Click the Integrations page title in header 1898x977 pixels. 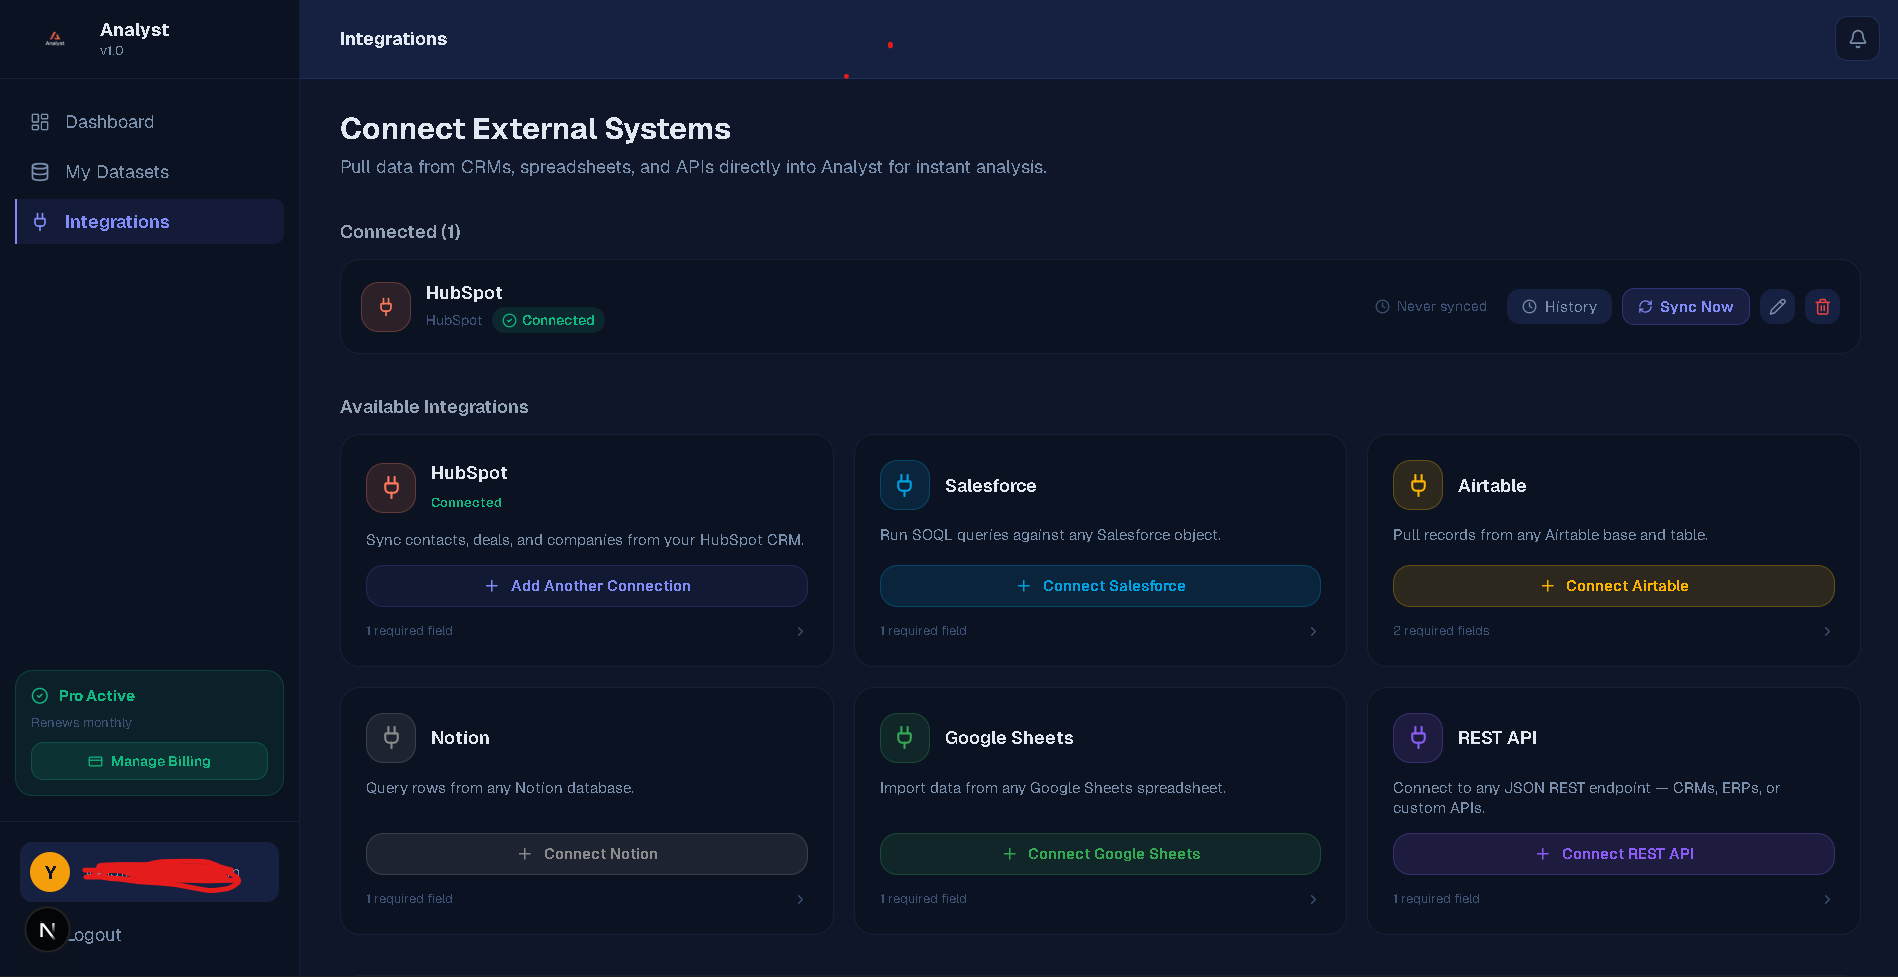pyautogui.click(x=393, y=39)
